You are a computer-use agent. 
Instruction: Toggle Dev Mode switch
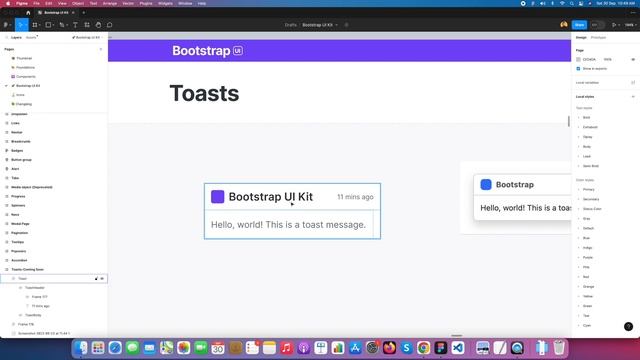597,25
